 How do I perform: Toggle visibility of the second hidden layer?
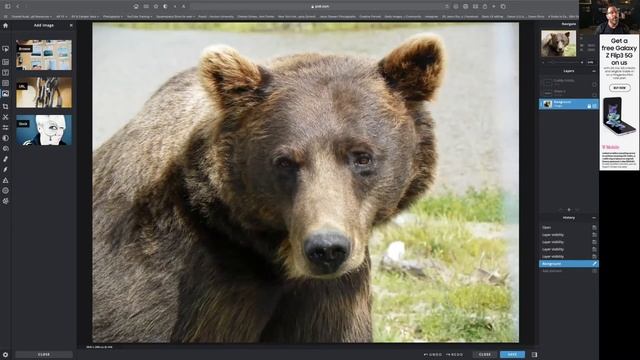pos(594,95)
